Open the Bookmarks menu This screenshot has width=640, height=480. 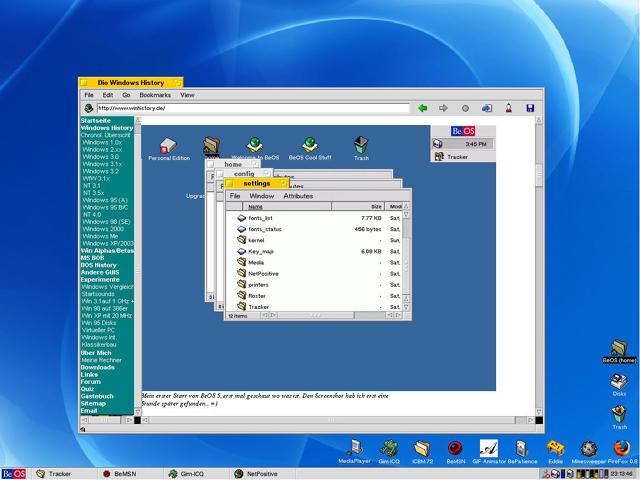pos(155,95)
